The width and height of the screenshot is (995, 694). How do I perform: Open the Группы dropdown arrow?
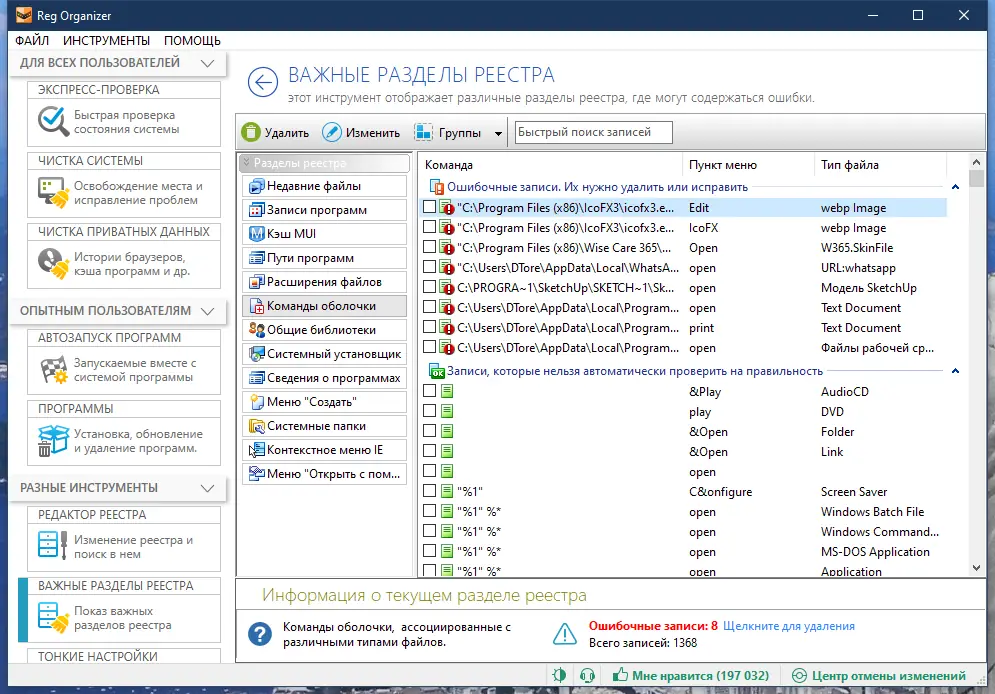498,133
